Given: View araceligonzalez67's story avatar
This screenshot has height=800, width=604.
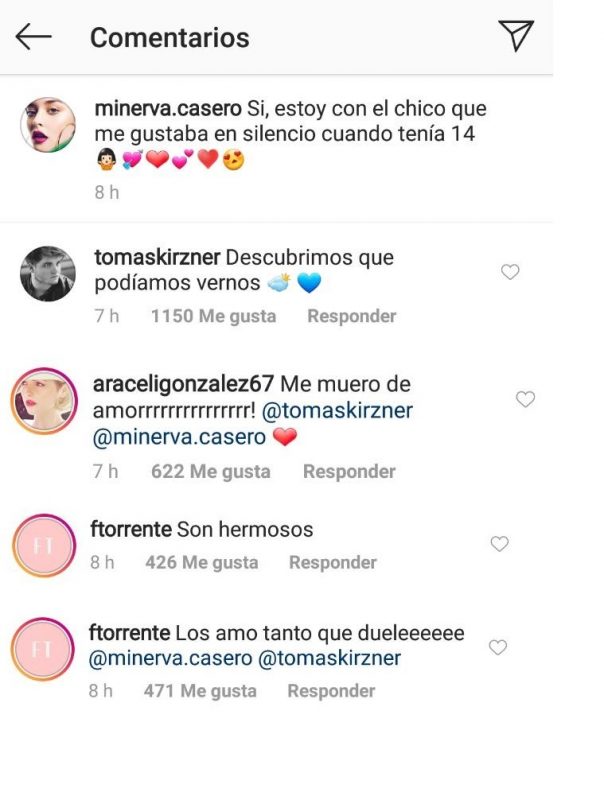Looking at the screenshot, I should [44, 401].
